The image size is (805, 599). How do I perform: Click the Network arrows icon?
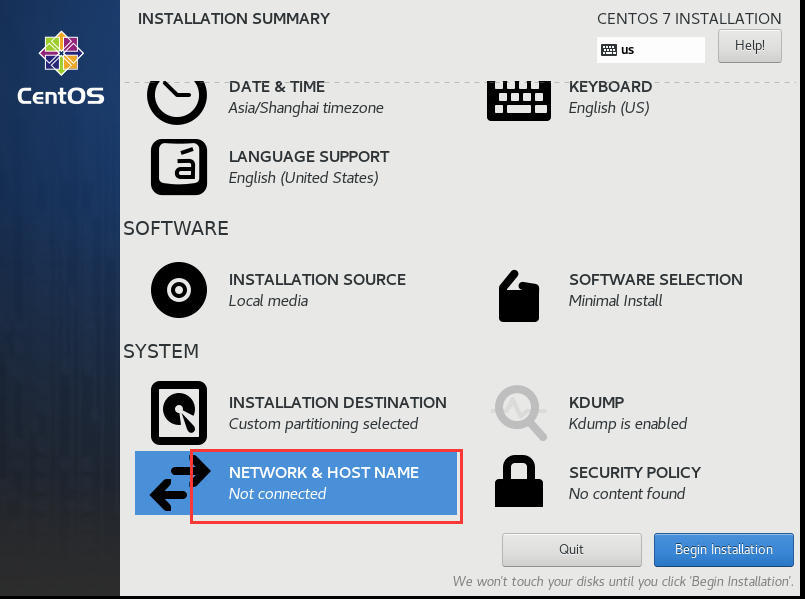coord(180,482)
